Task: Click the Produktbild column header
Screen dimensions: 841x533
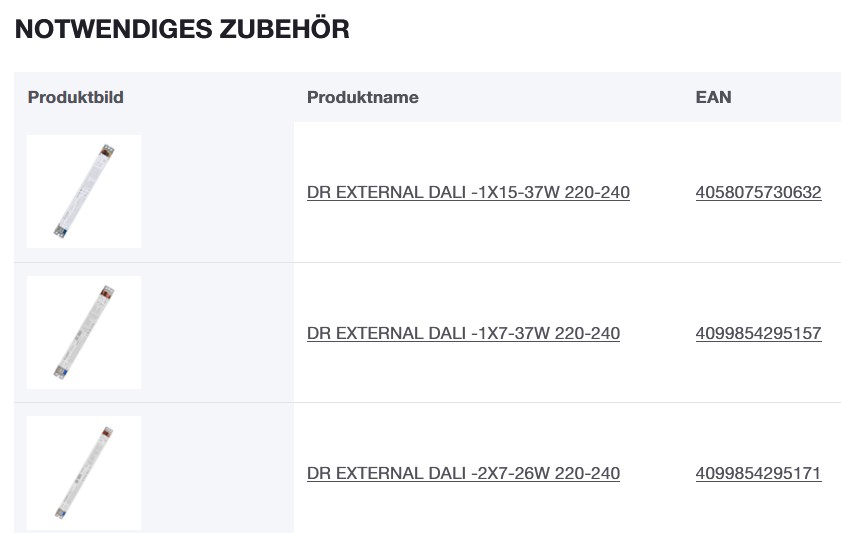Action: (76, 97)
